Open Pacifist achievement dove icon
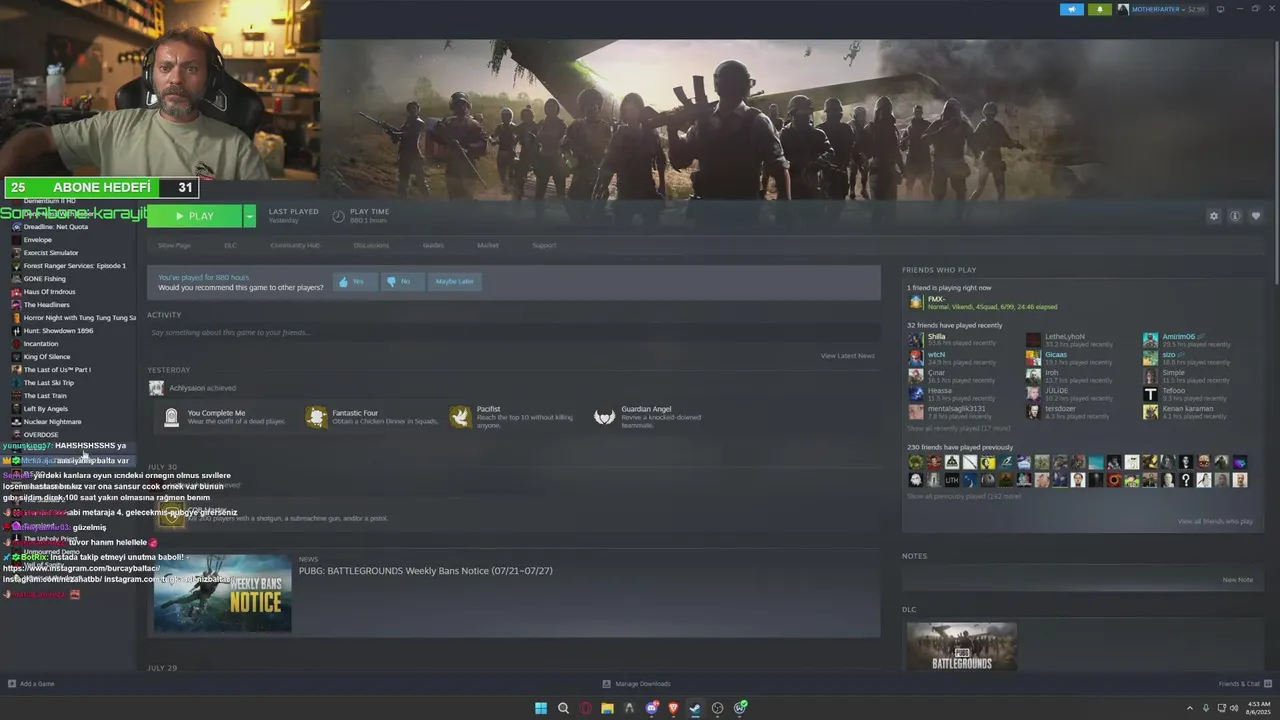The height and width of the screenshot is (720, 1280). pyautogui.click(x=460, y=417)
